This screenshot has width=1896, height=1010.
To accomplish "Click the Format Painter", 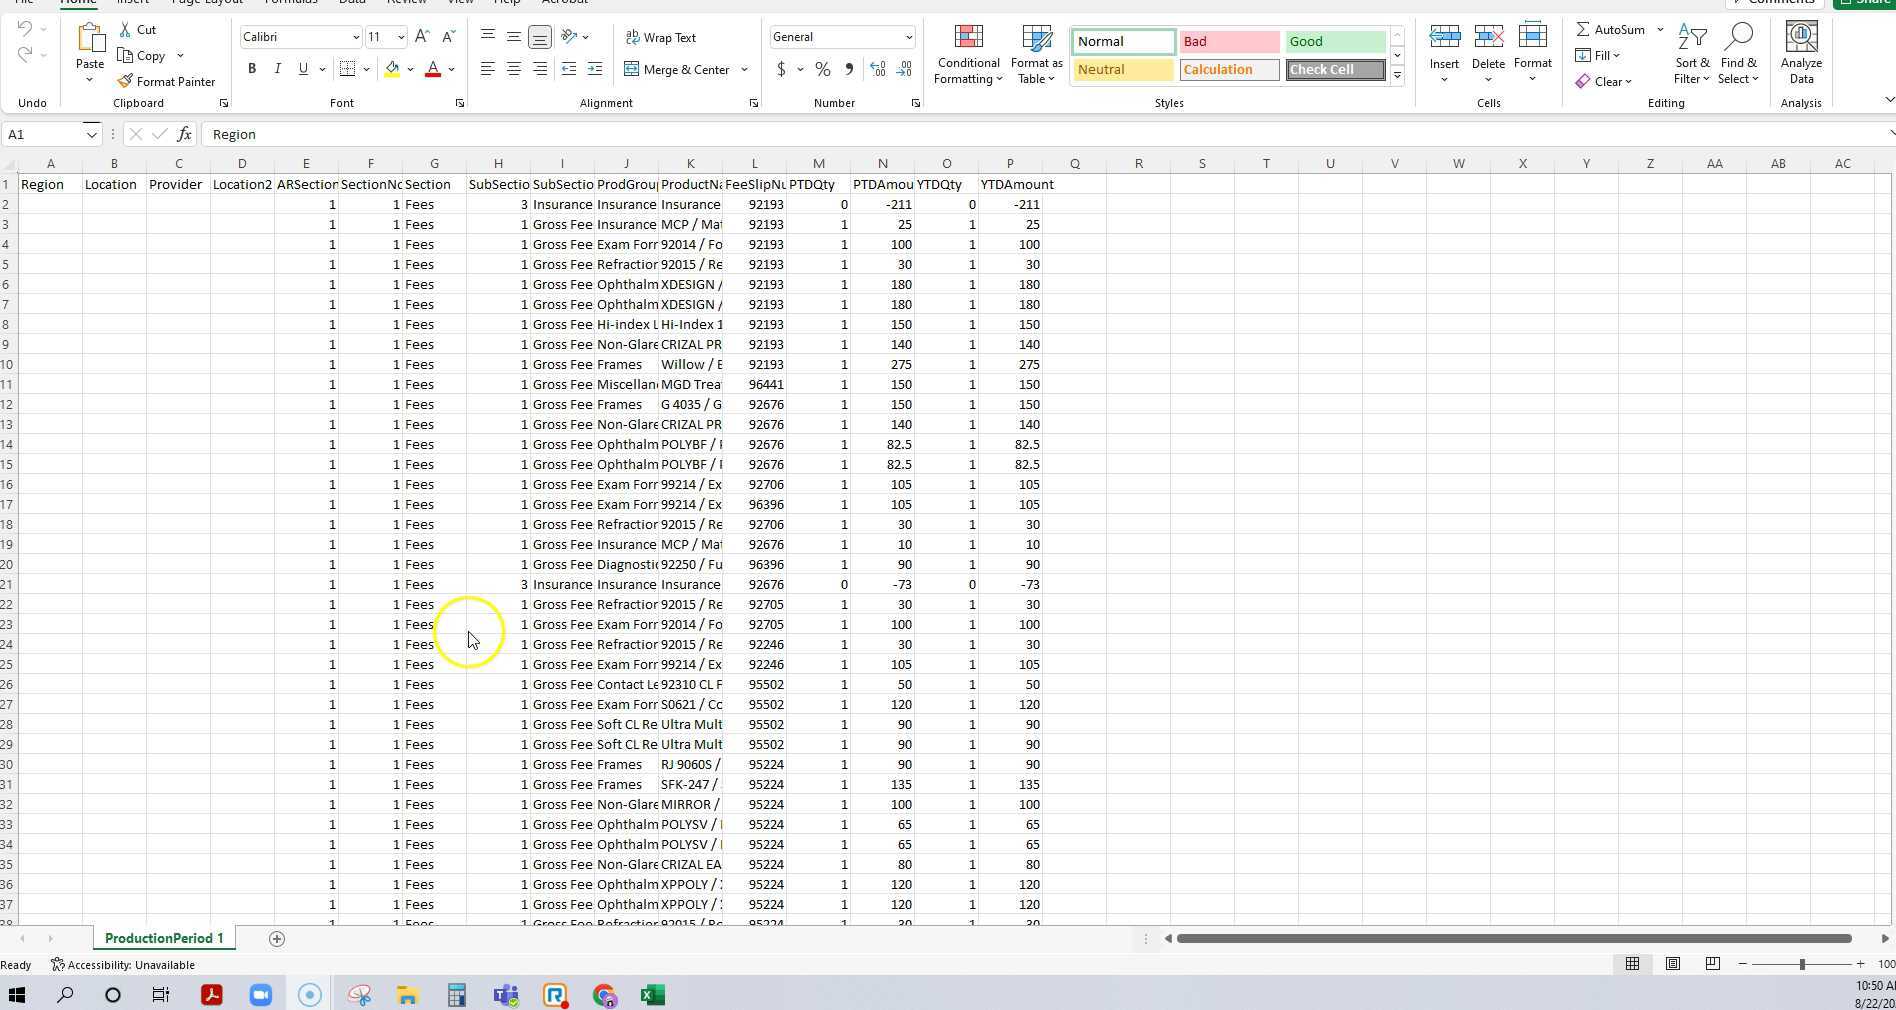I will pyautogui.click(x=166, y=81).
